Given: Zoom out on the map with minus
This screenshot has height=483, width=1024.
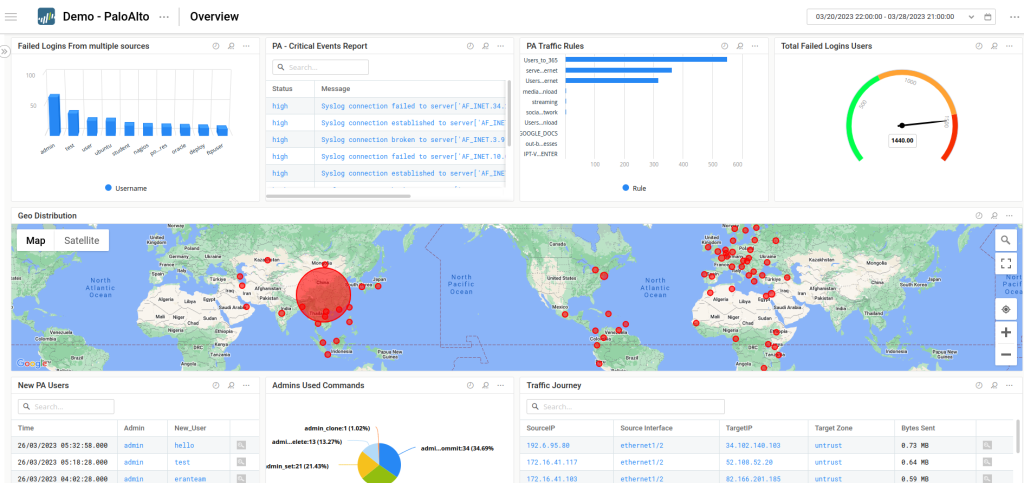Looking at the screenshot, I should click(1006, 354).
